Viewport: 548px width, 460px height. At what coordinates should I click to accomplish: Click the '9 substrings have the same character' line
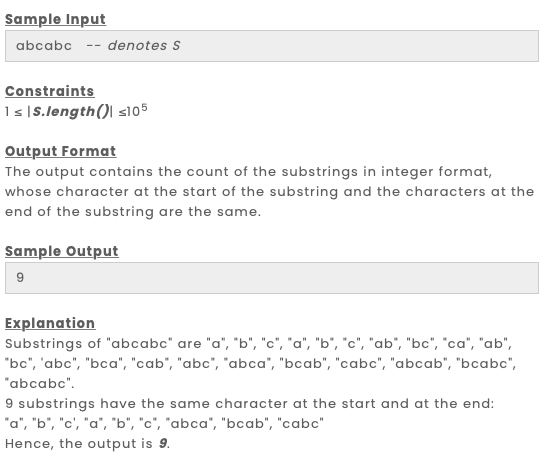(250, 404)
